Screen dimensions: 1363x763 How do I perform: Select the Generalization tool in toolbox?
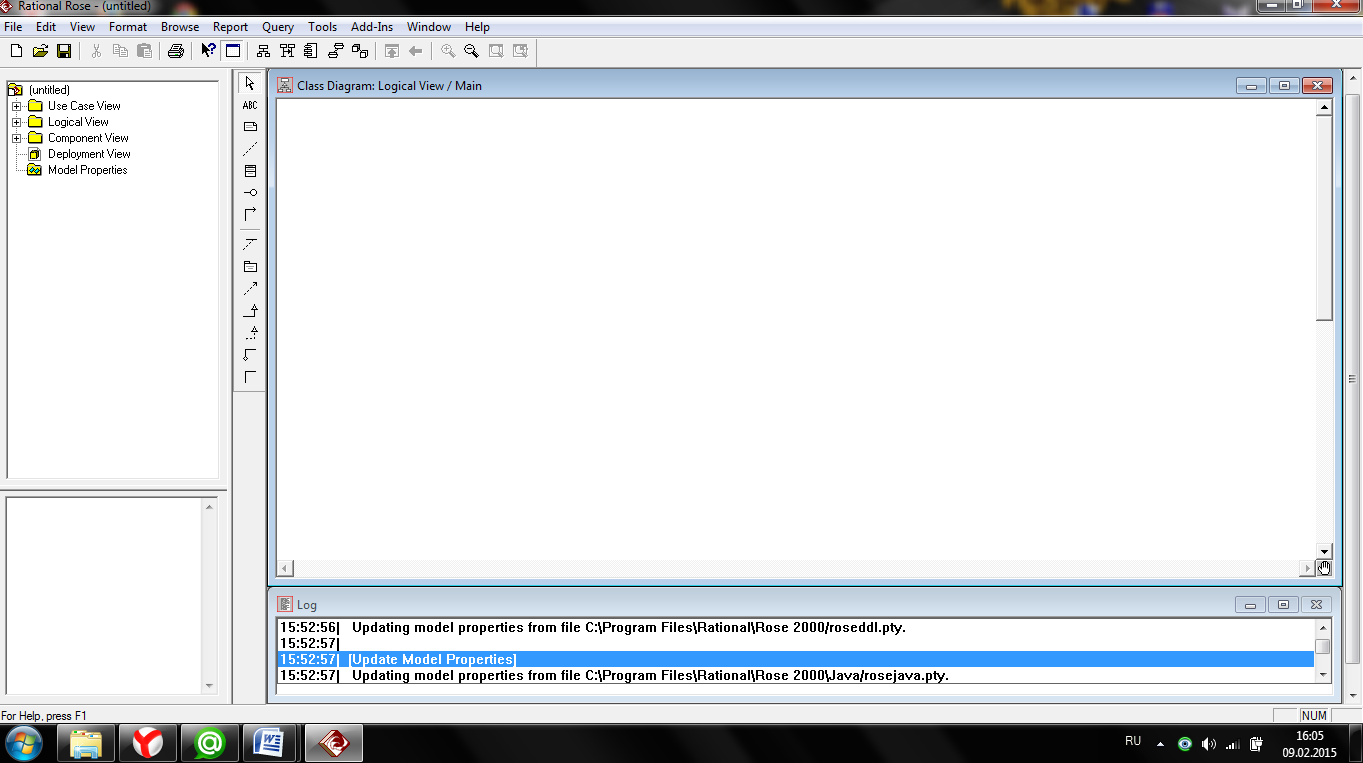(250, 310)
